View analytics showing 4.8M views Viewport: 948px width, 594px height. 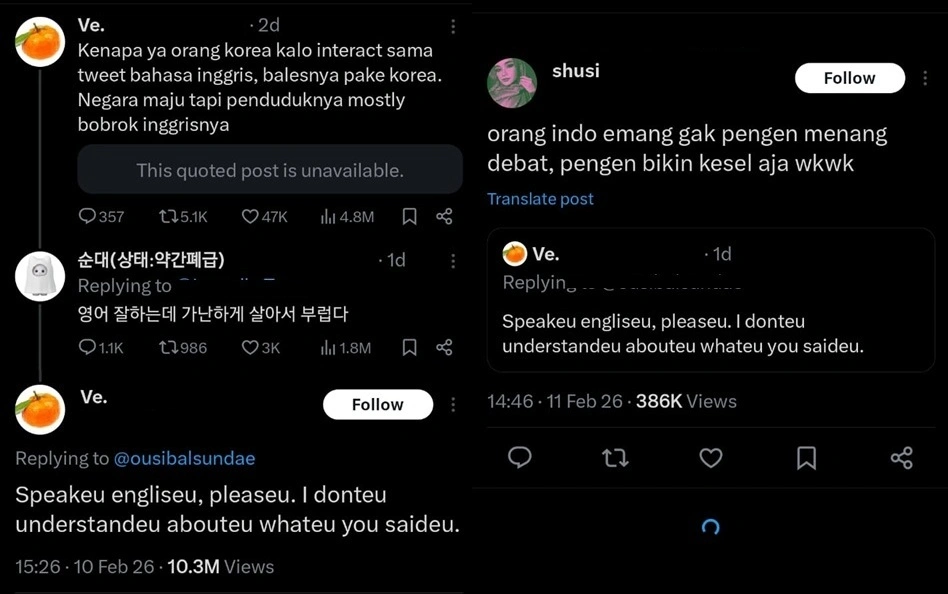click(330, 216)
